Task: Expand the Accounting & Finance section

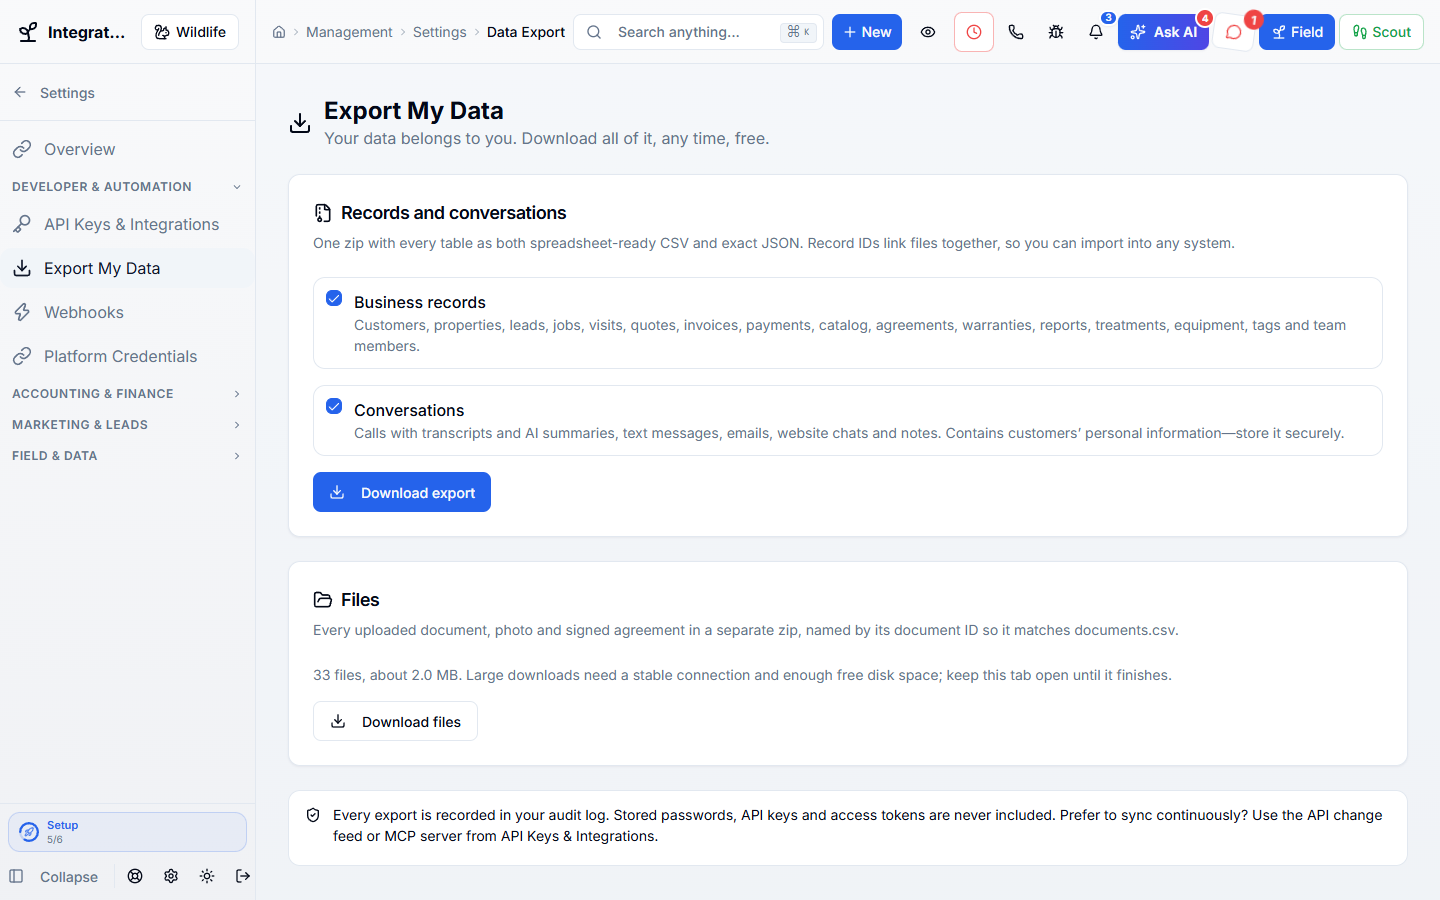Action: 127,394
